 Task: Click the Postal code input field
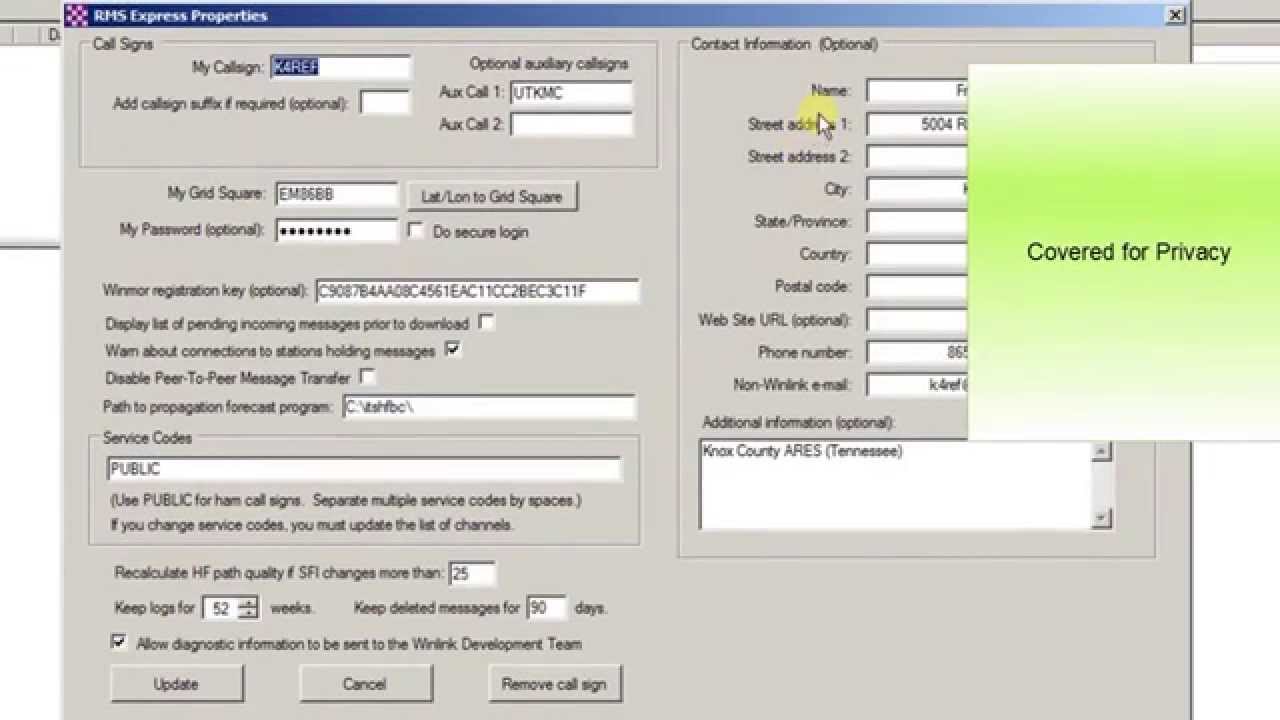tap(917, 287)
